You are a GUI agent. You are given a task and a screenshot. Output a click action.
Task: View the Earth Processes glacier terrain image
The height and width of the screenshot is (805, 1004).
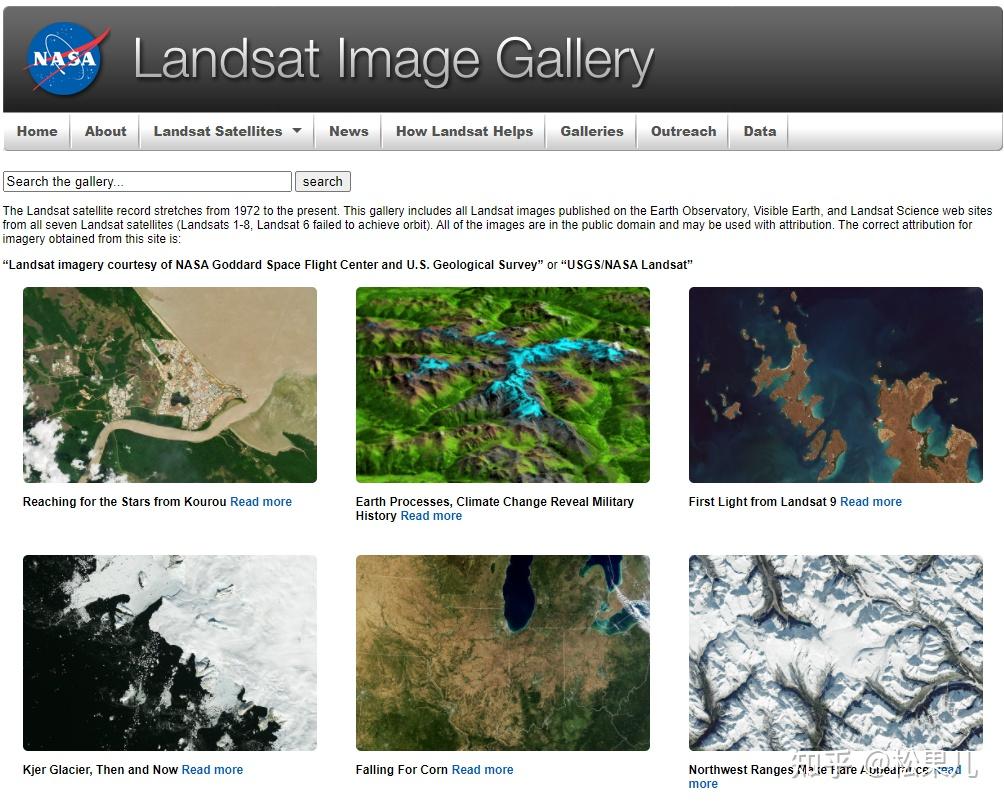pyautogui.click(x=502, y=384)
